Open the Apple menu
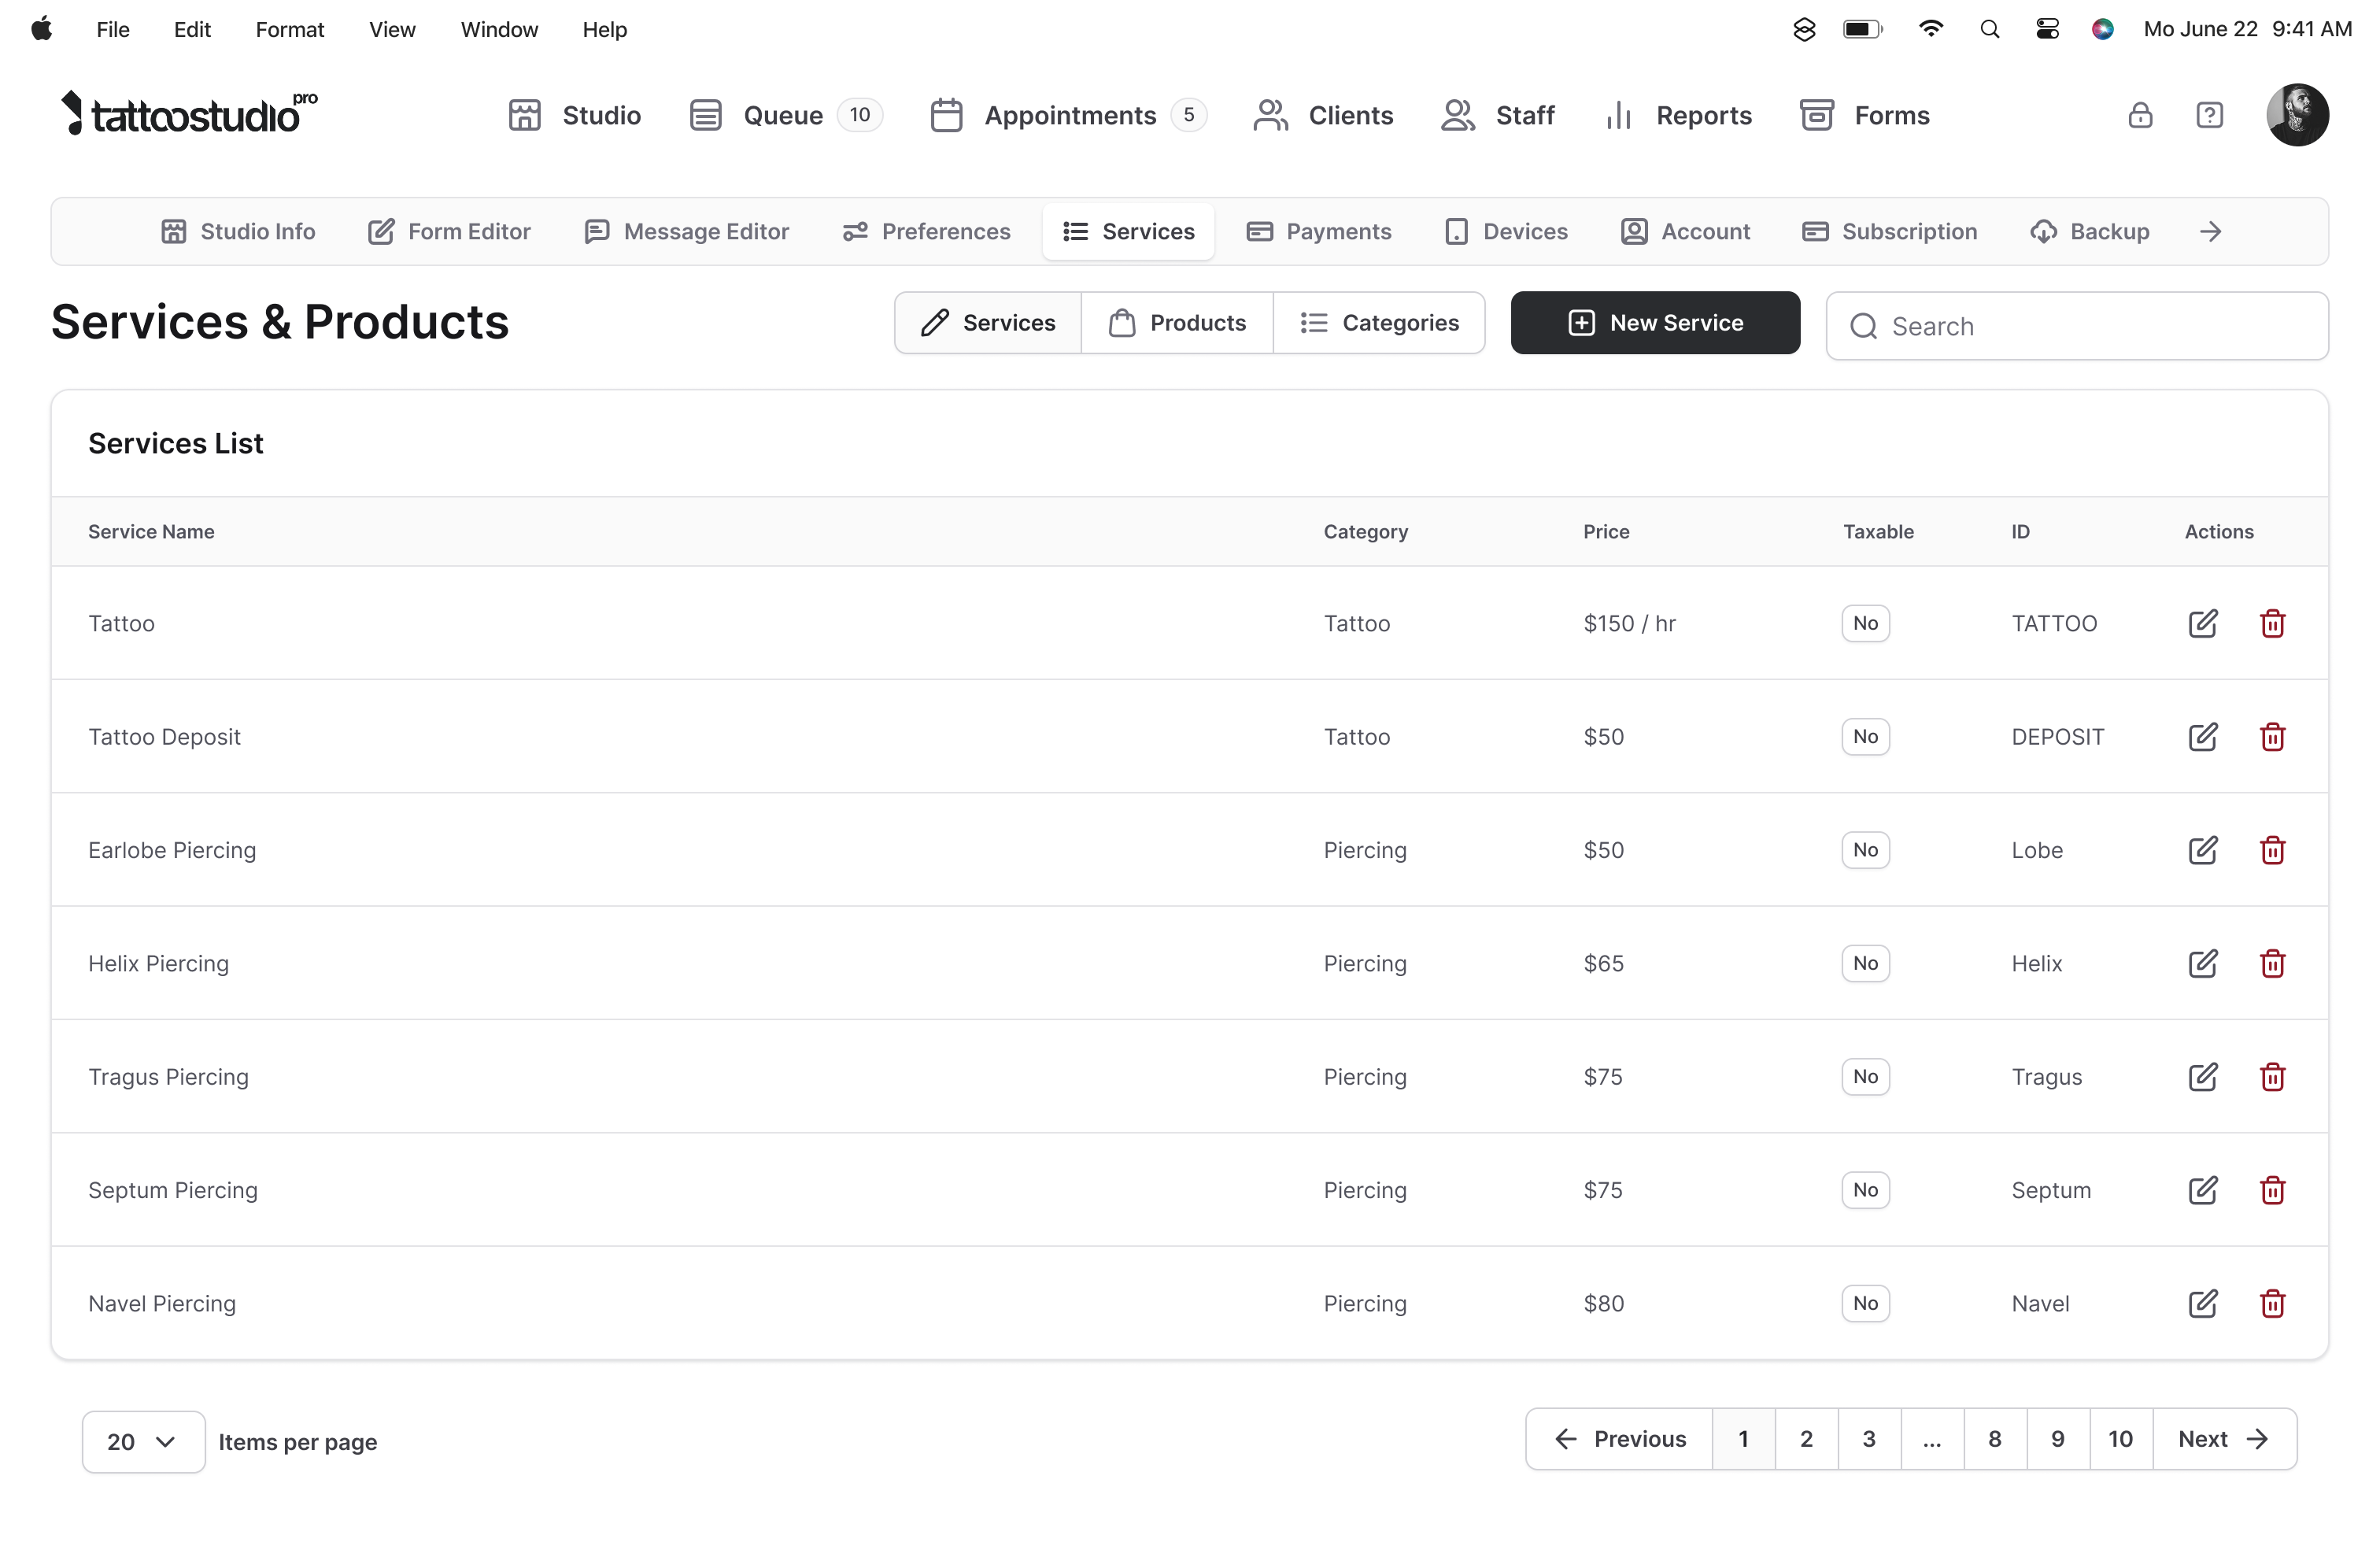Viewport: 2380px width, 1546px height. 41,29
